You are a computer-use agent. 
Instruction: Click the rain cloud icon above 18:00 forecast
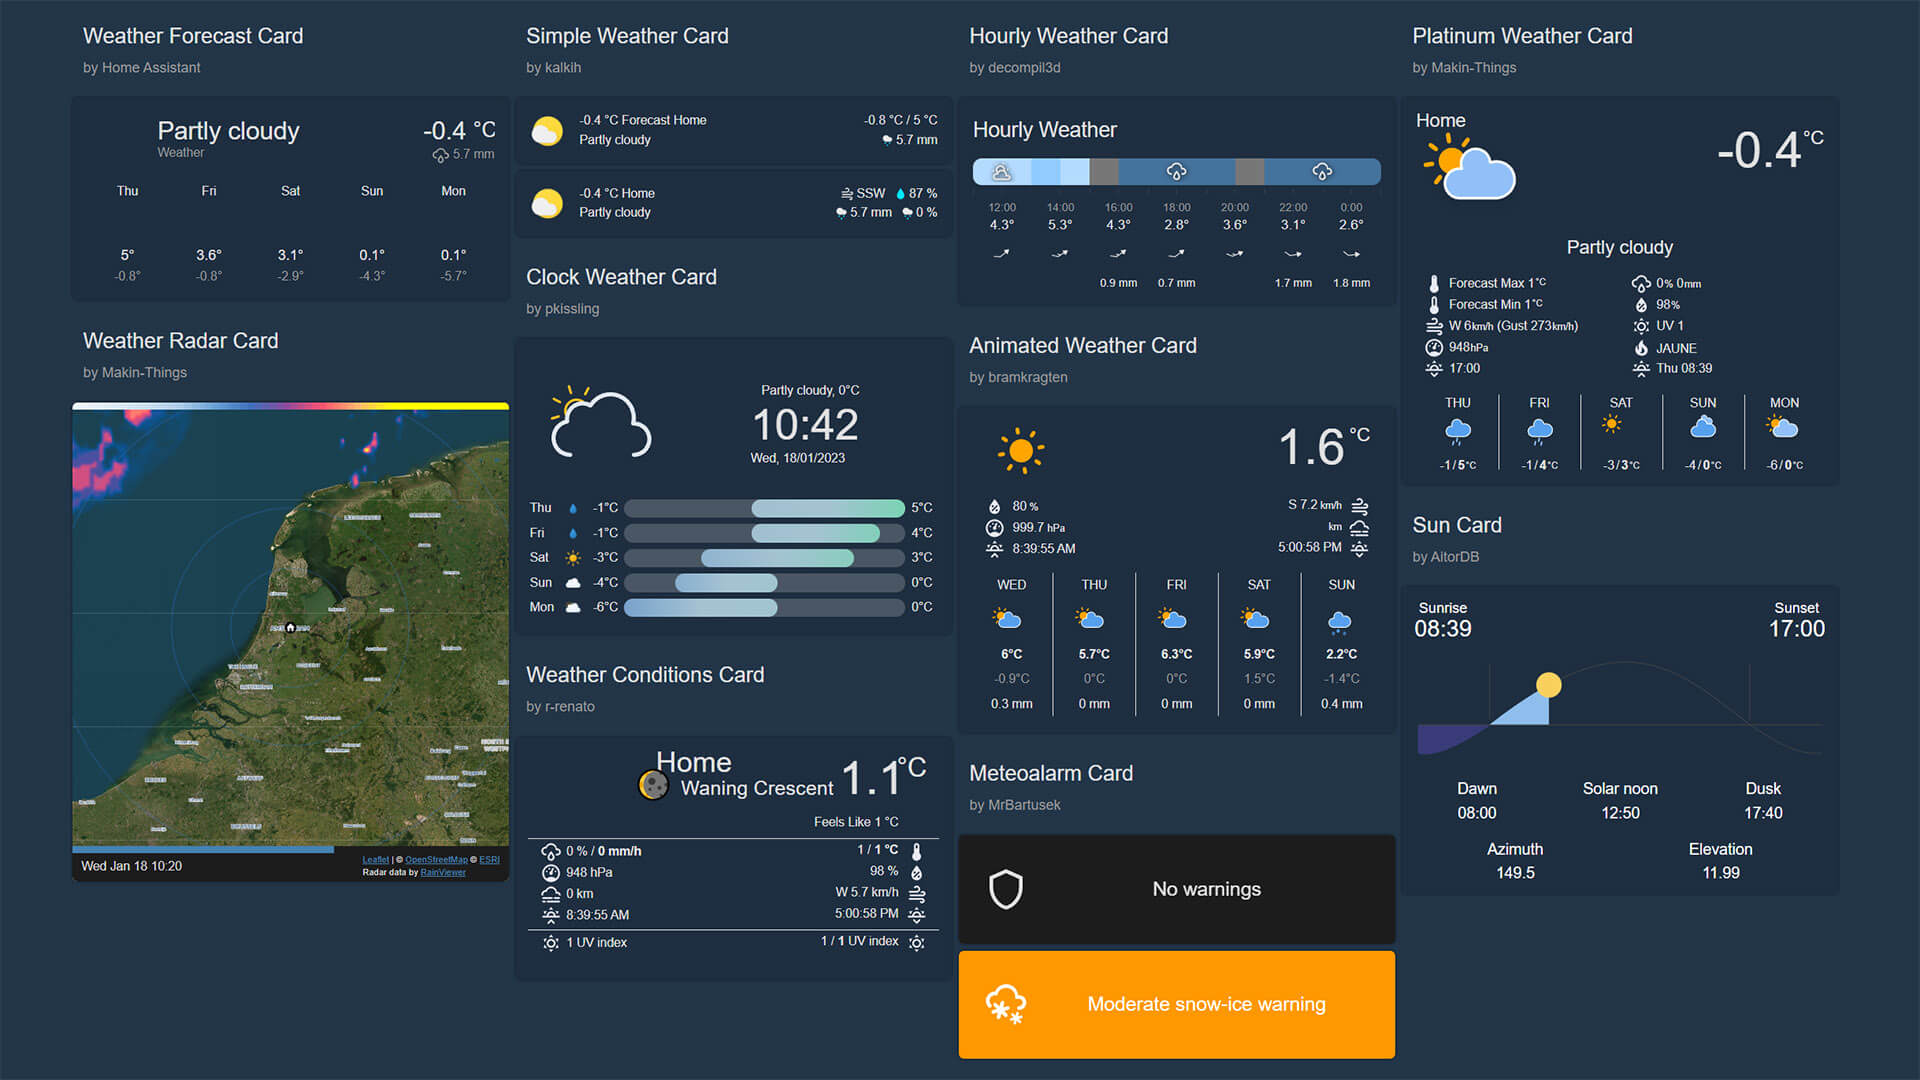1176,170
